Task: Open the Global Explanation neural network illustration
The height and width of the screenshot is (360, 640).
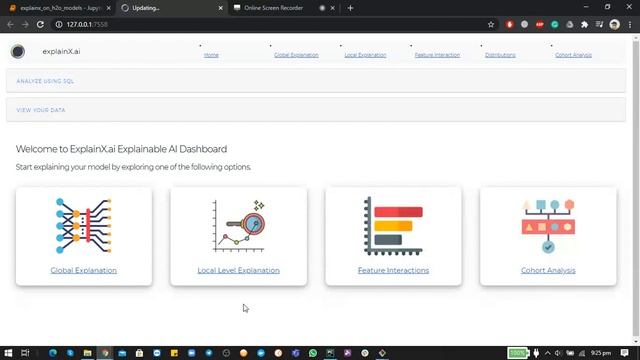Action: [84, 226]
